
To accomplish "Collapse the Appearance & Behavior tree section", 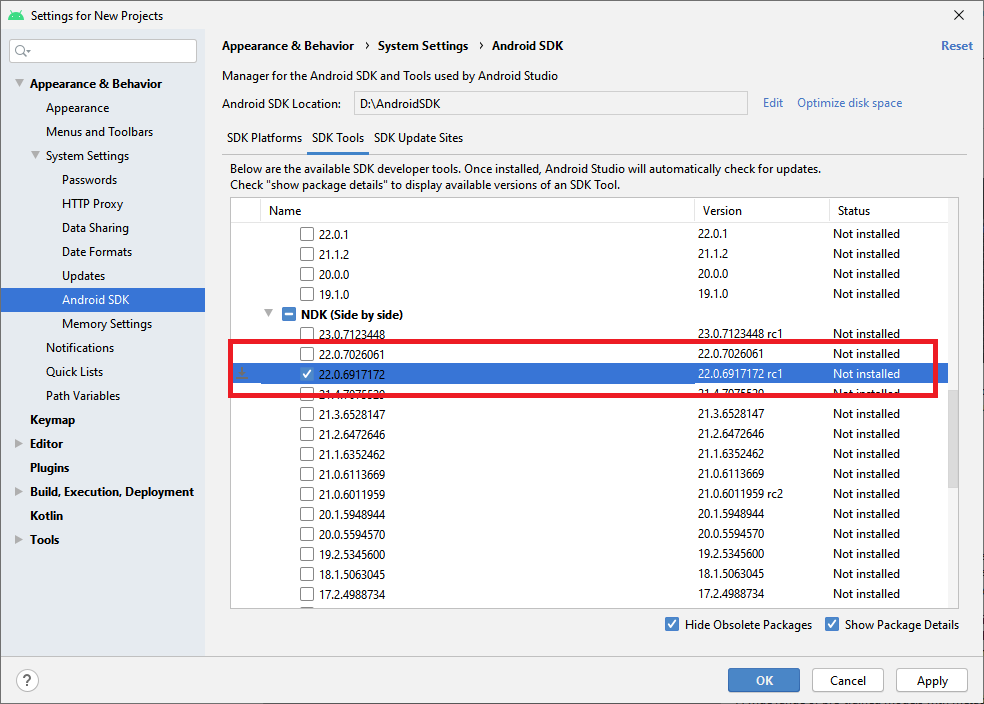I will click(x=19, y=83).
